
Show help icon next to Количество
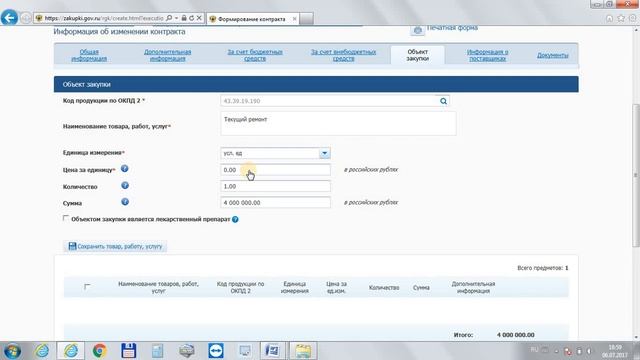[x=125, y=185]
